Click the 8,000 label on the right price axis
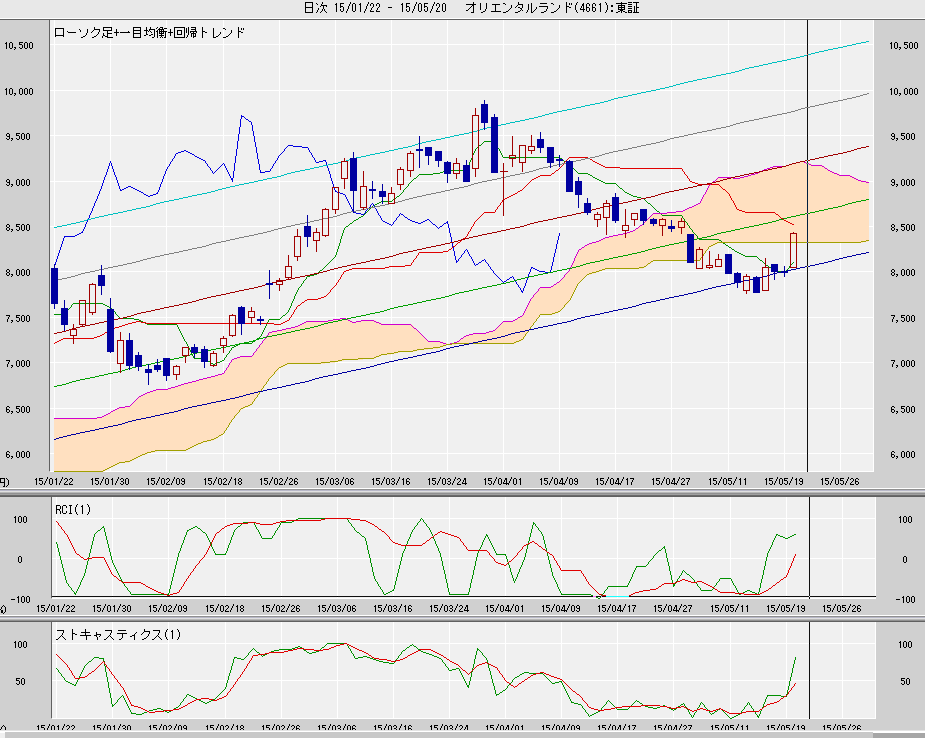The width and height of the screenshot is (925, 738). pyautogui.click(x=903, y=273)
